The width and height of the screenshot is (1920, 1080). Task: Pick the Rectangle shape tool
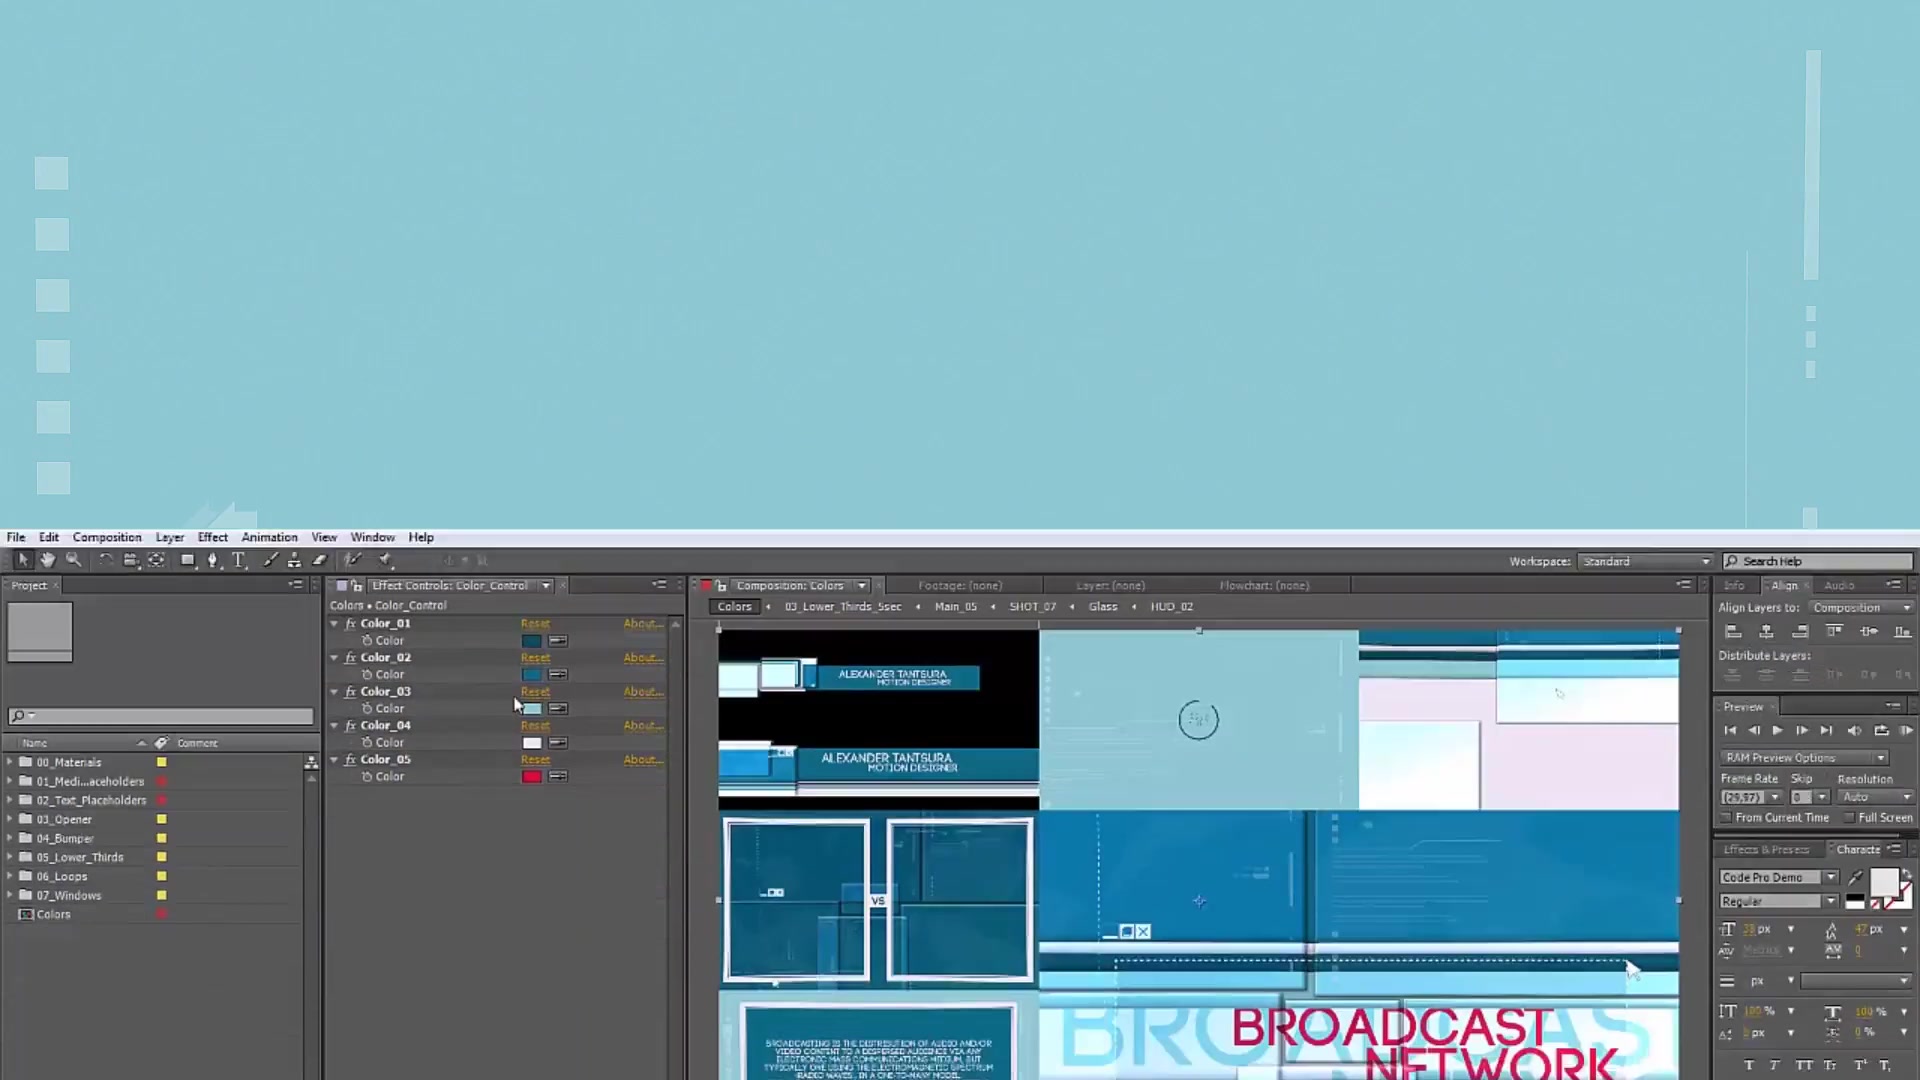(x=187, y=561)
